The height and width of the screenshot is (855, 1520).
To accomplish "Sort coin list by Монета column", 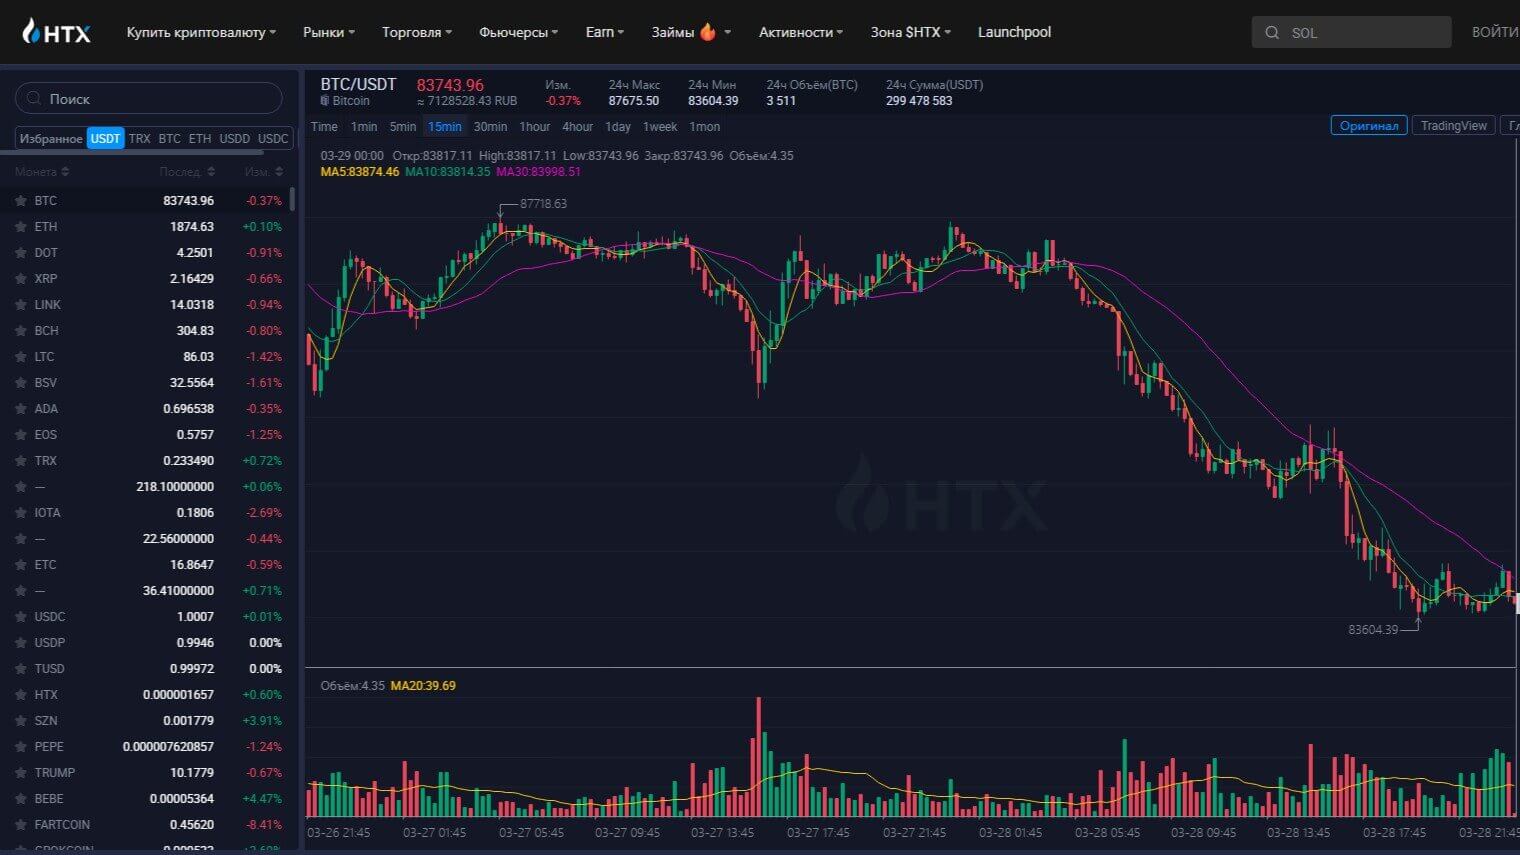I will coord(42,172).
